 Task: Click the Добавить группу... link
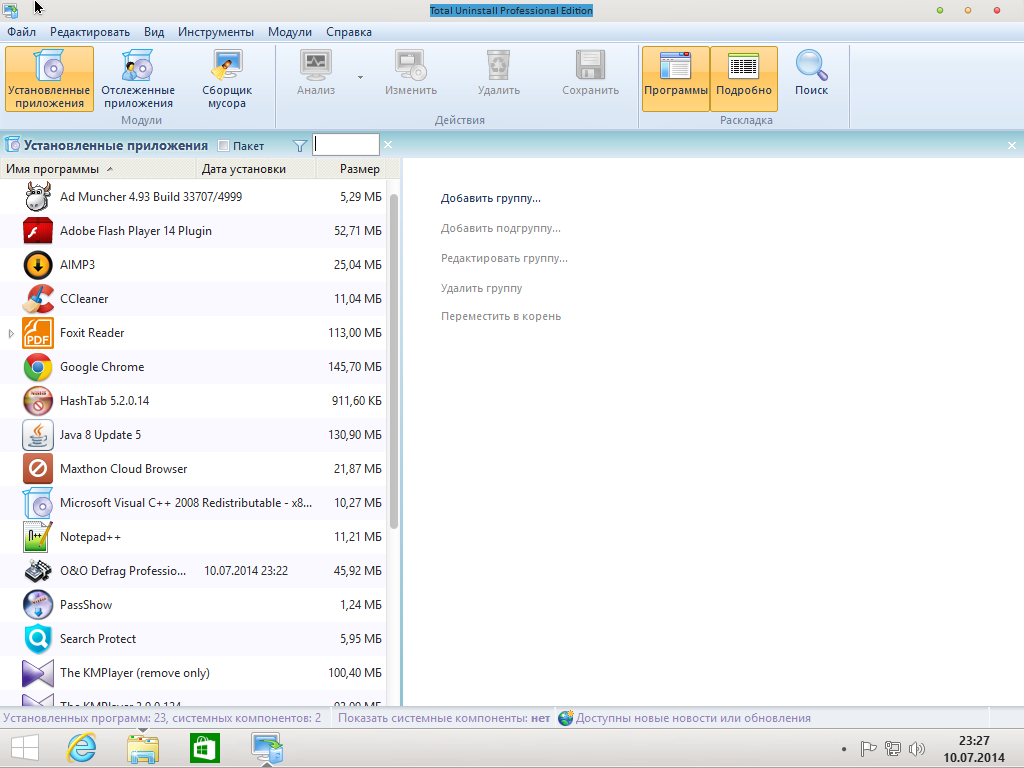coord(490,199)
